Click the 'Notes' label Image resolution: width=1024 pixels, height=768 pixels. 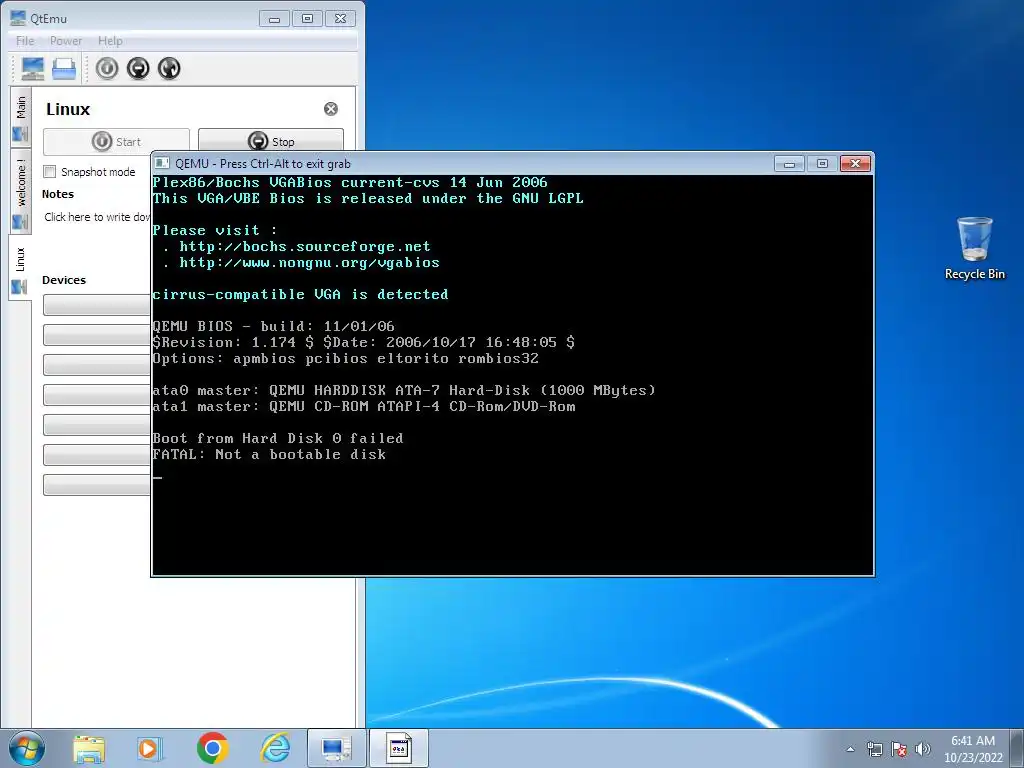(58, 194)
